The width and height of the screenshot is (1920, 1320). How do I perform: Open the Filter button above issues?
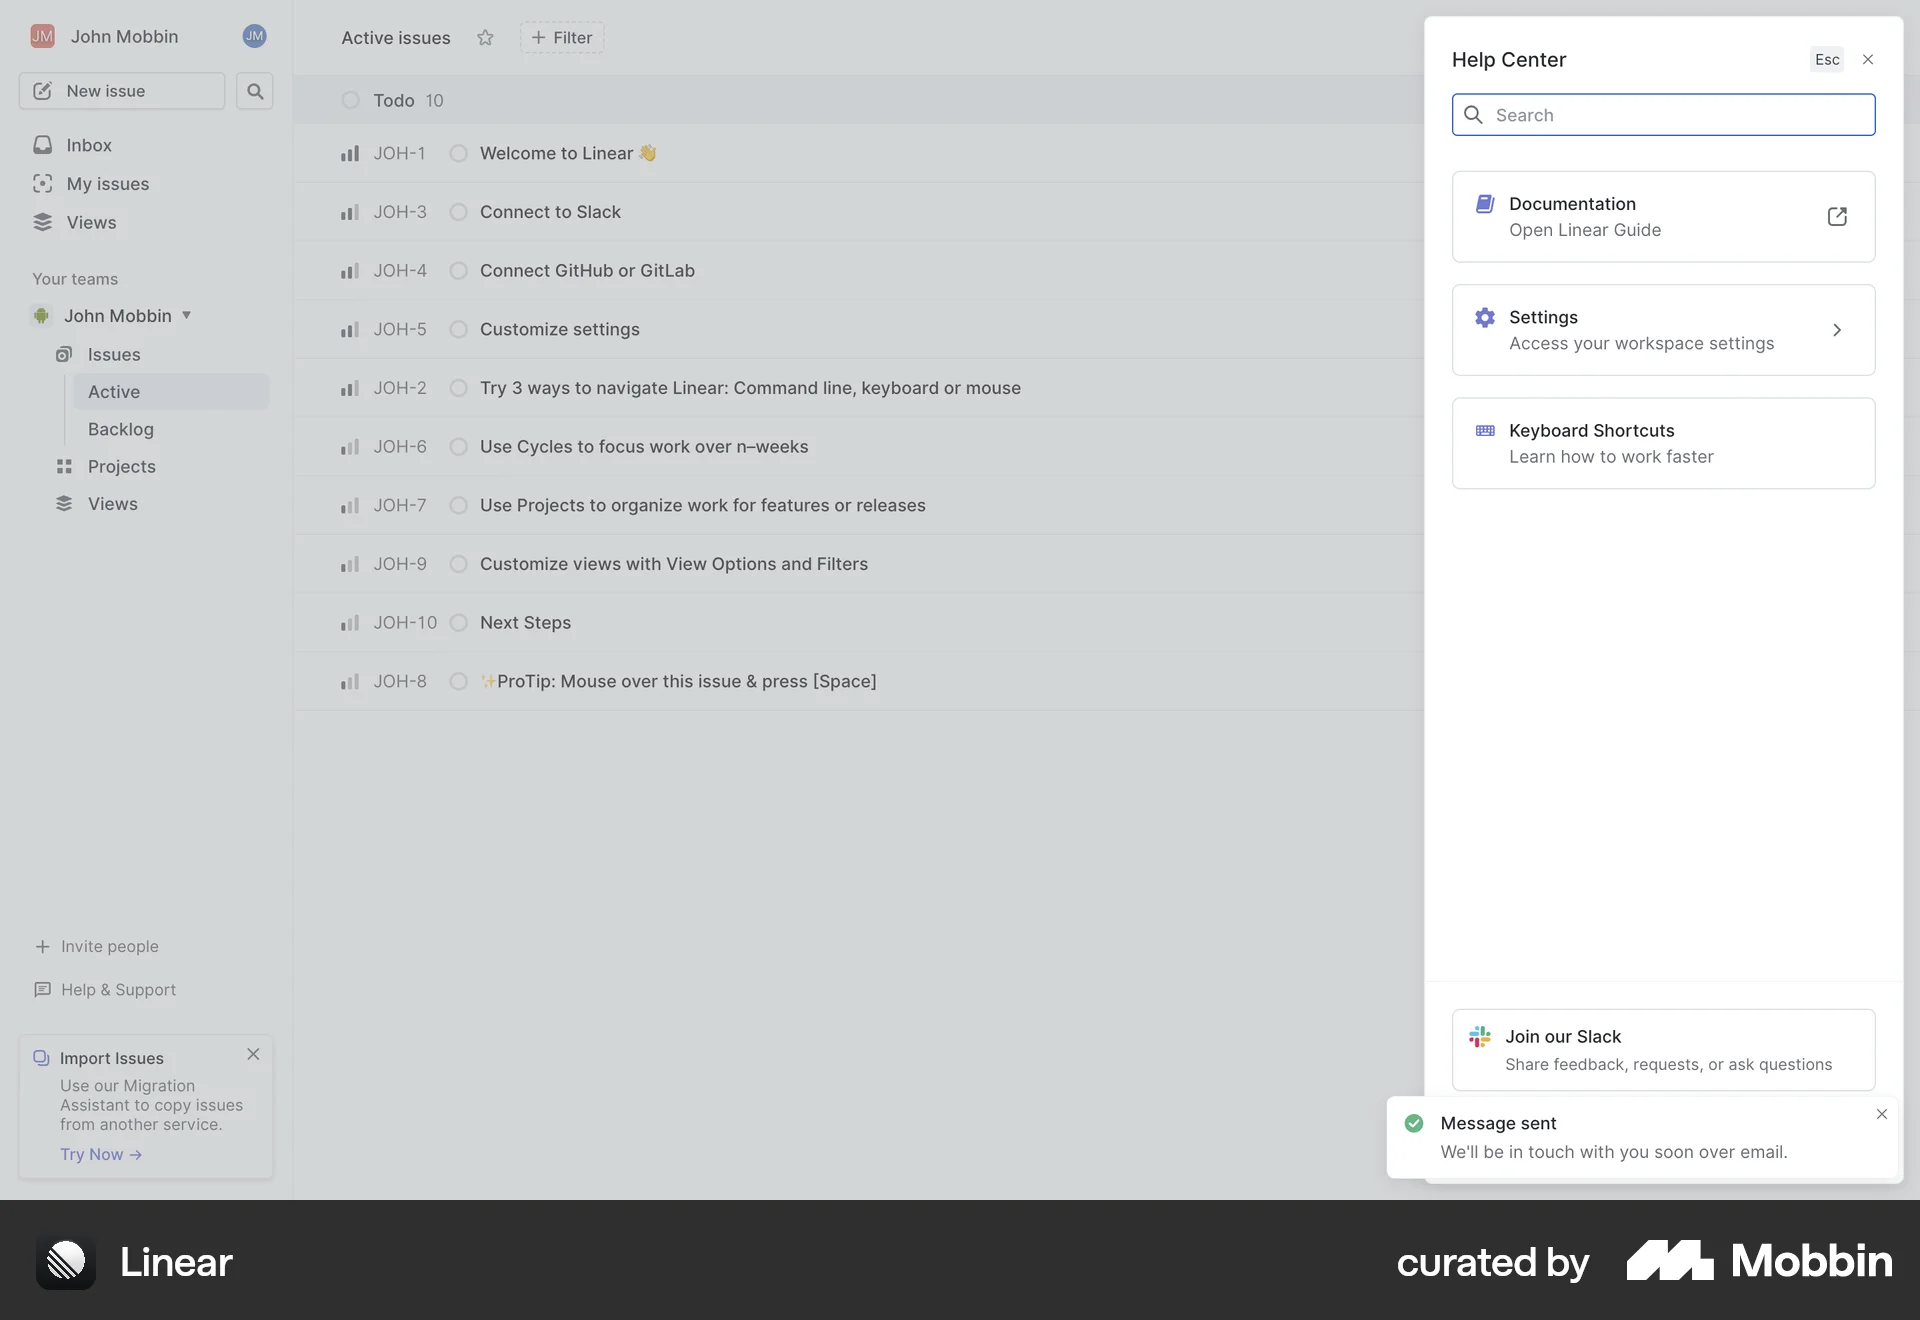point(562,37)
